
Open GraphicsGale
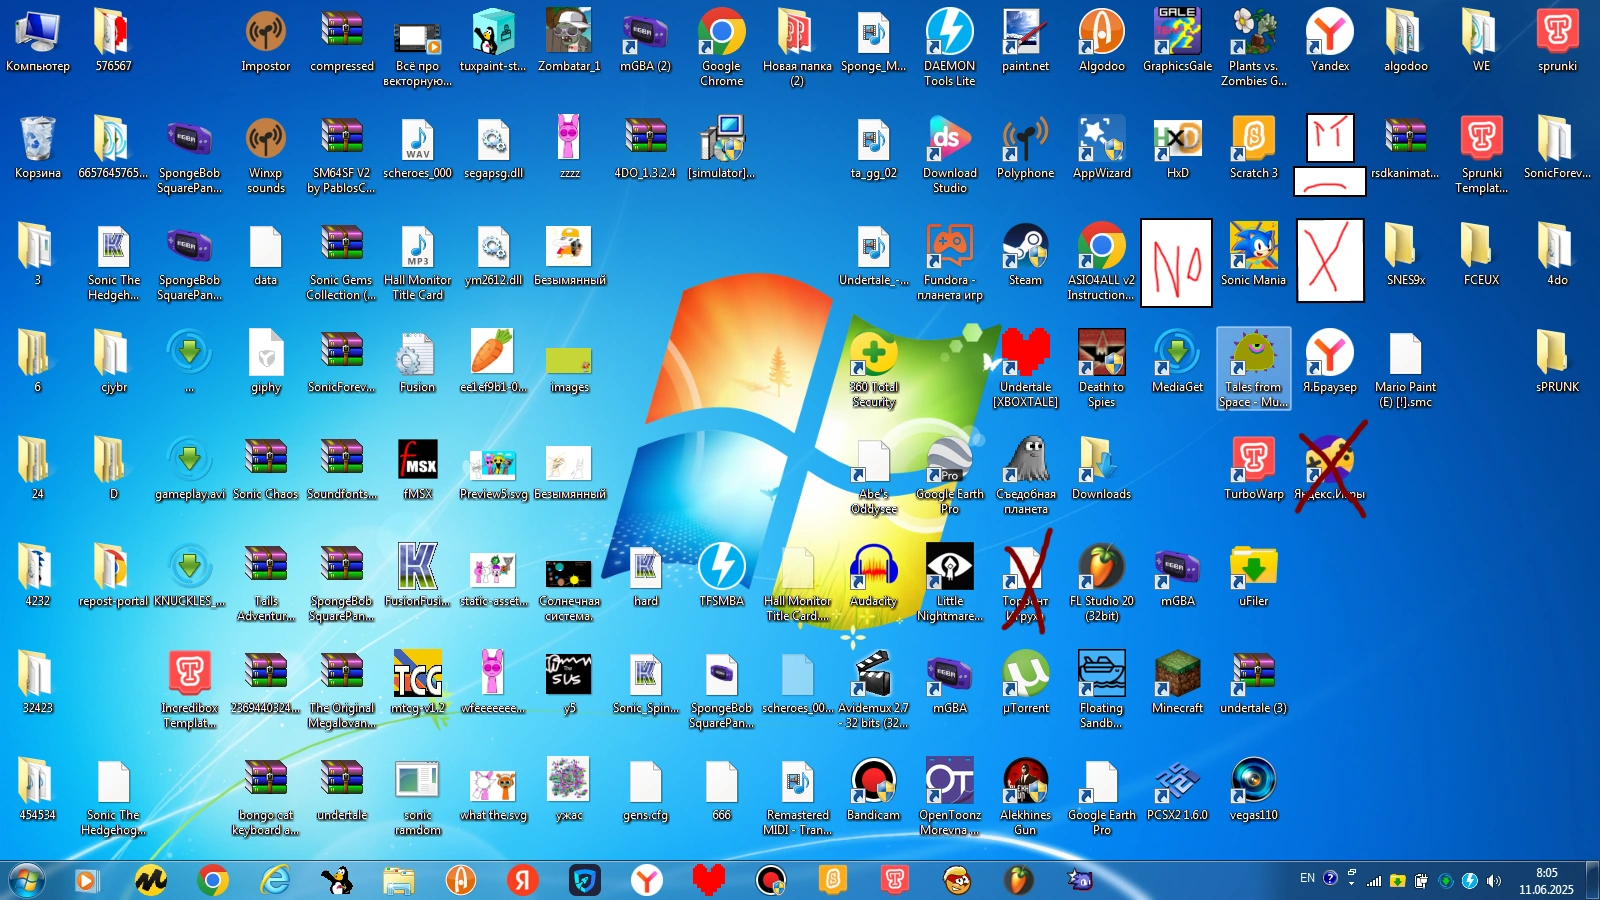[1177, 30]
